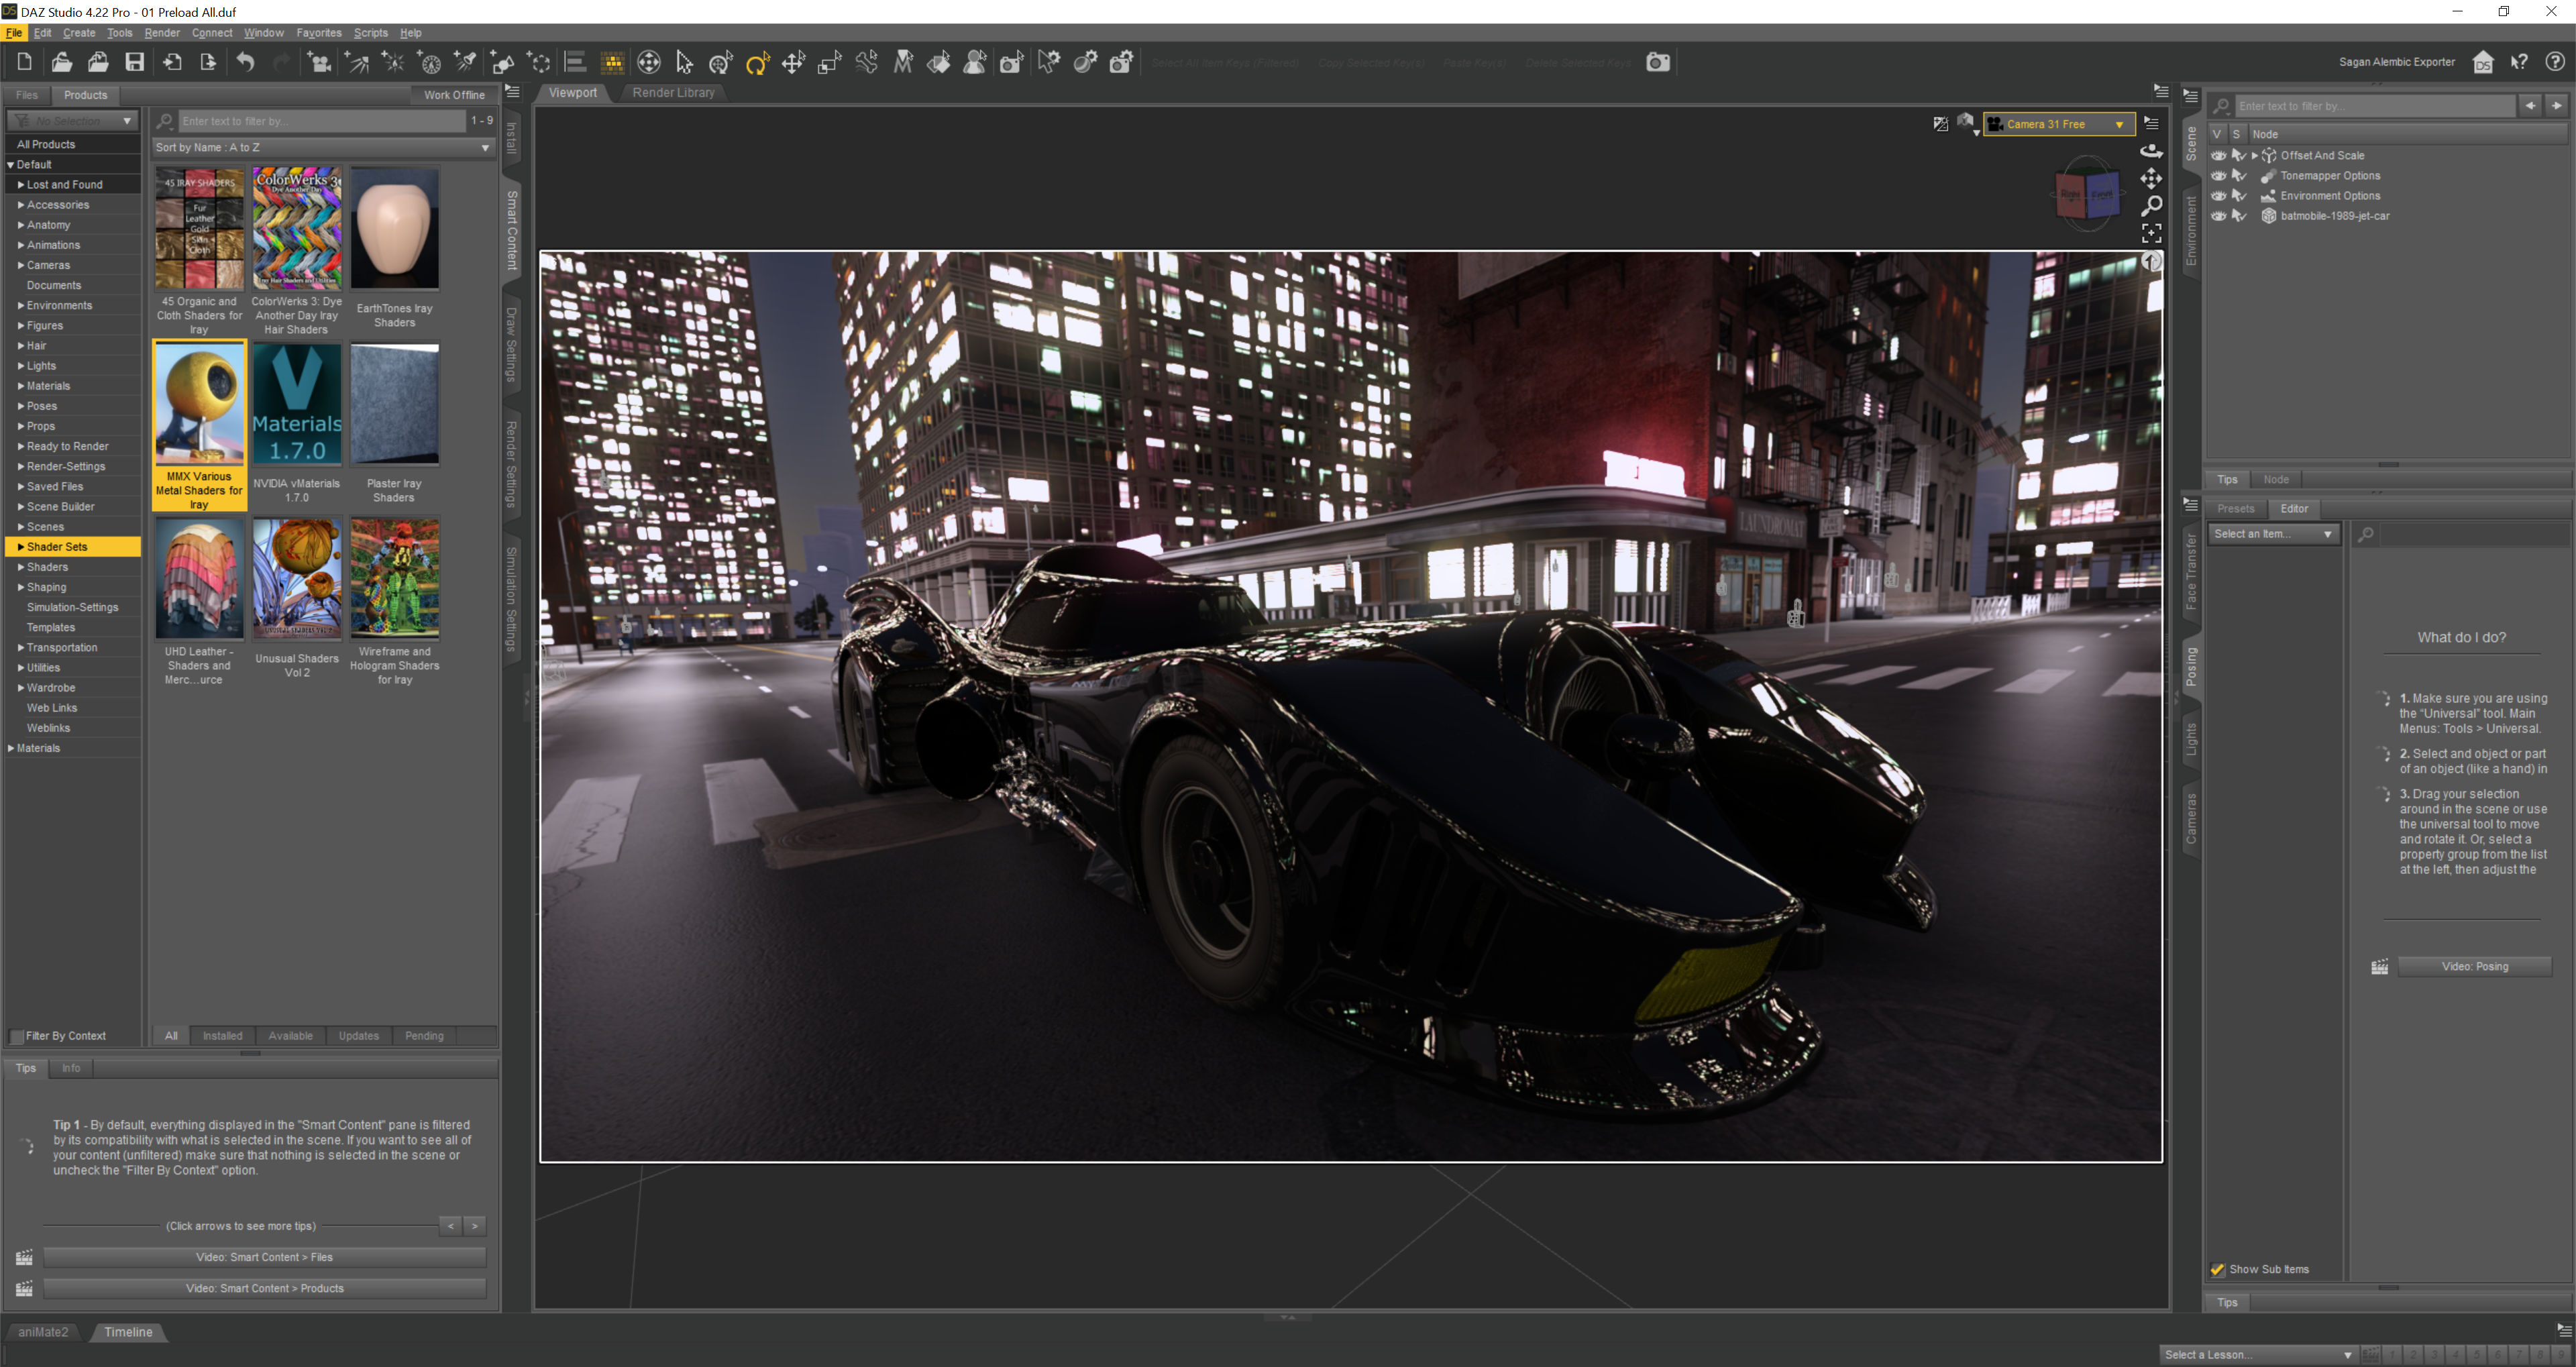Select the ActivePose bone tool
2576x1367 pixels.
(866, 62)
